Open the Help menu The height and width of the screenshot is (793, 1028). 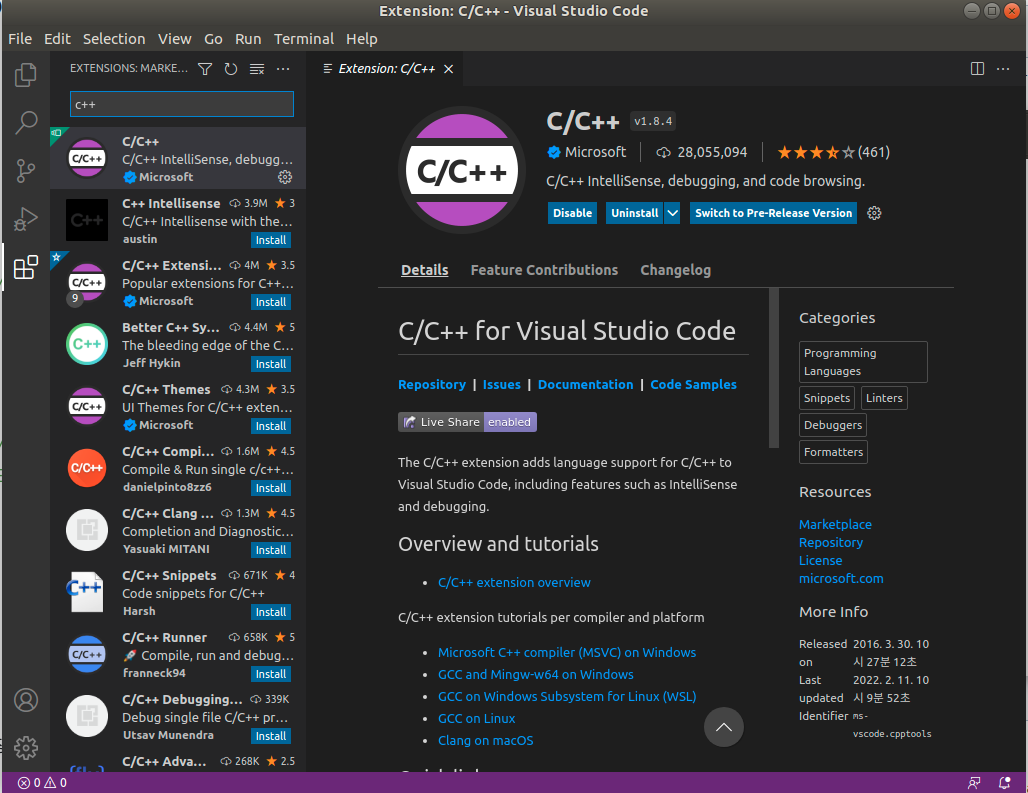(361, 39)
